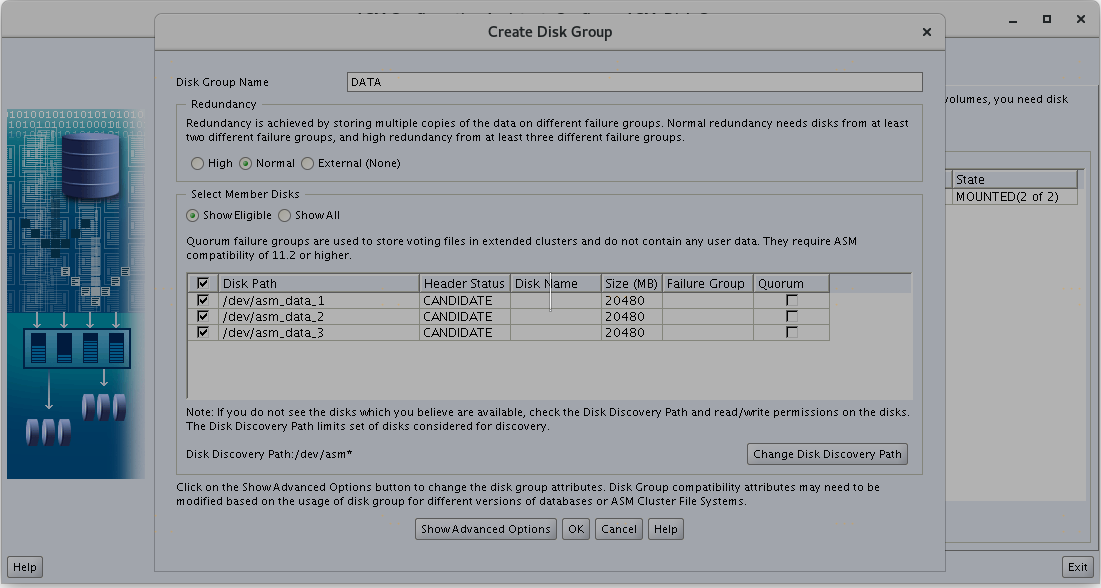
Task: Select Normal redundancy radio button
Action: click(x=245, y=163)
